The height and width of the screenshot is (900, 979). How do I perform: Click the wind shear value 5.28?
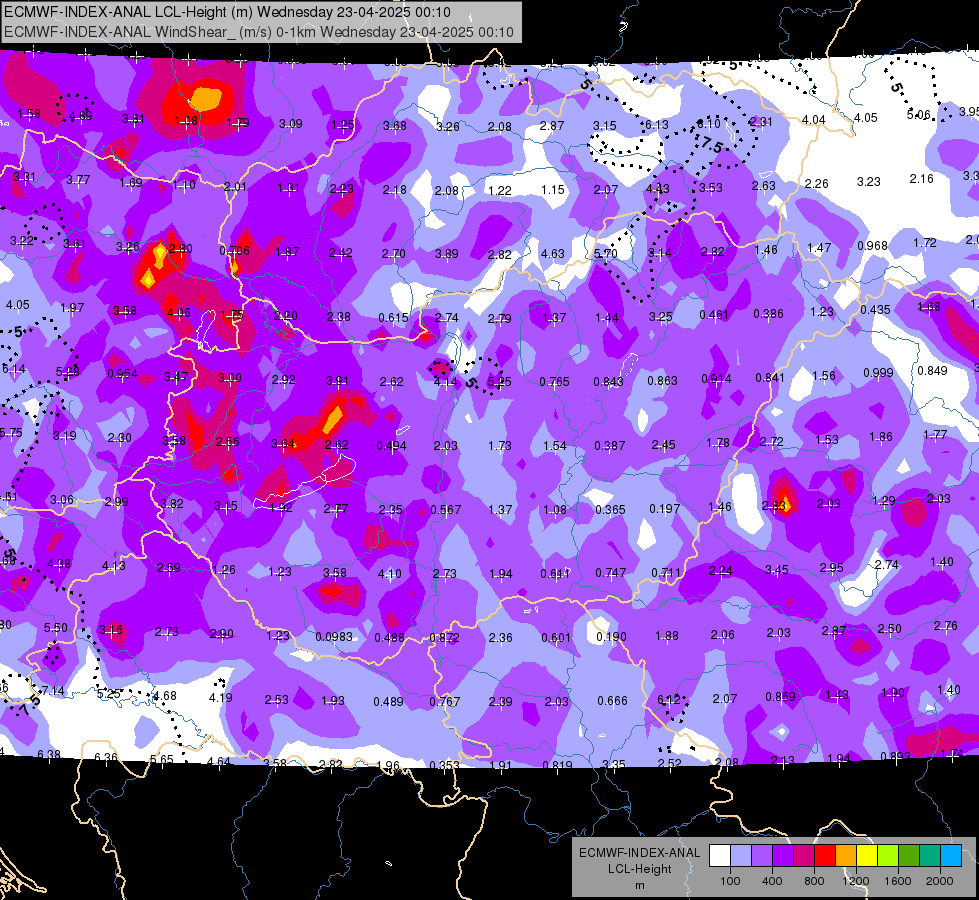point(67,372)
